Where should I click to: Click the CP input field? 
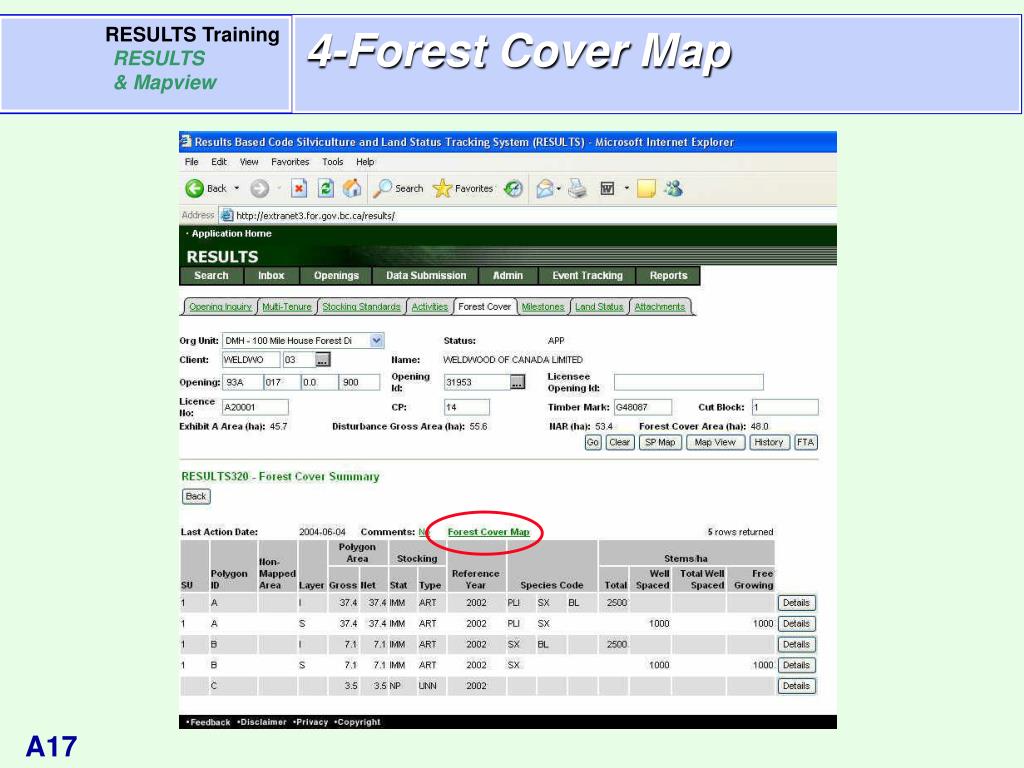tap(466, 408)
